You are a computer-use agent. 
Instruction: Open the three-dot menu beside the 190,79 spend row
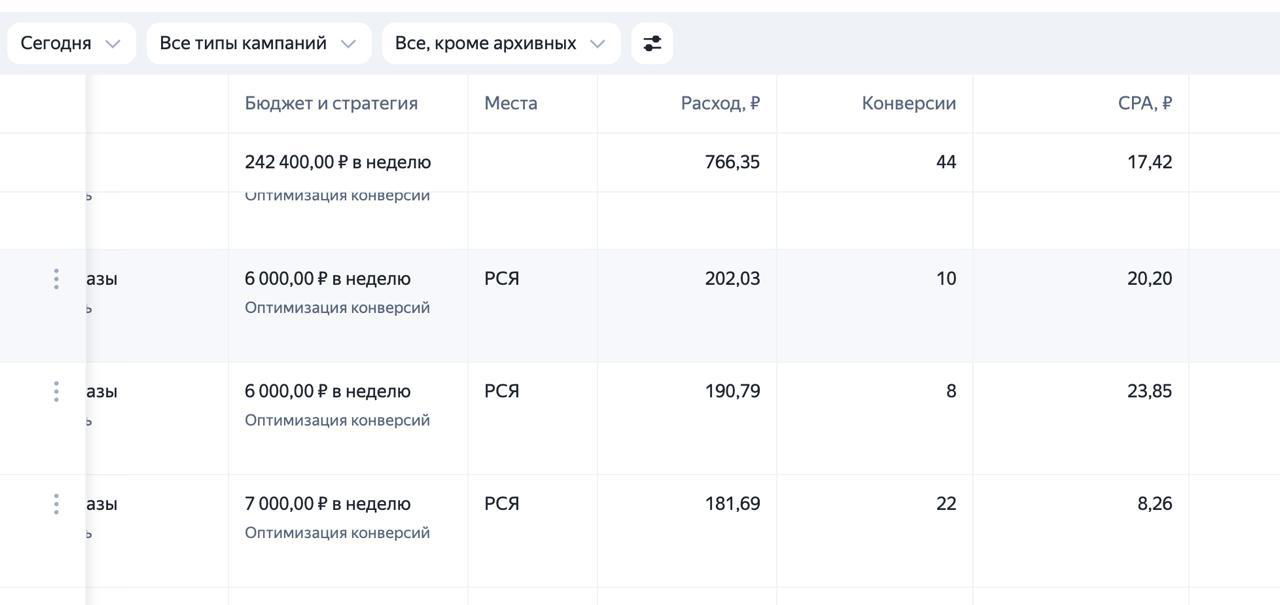point(56,391)
